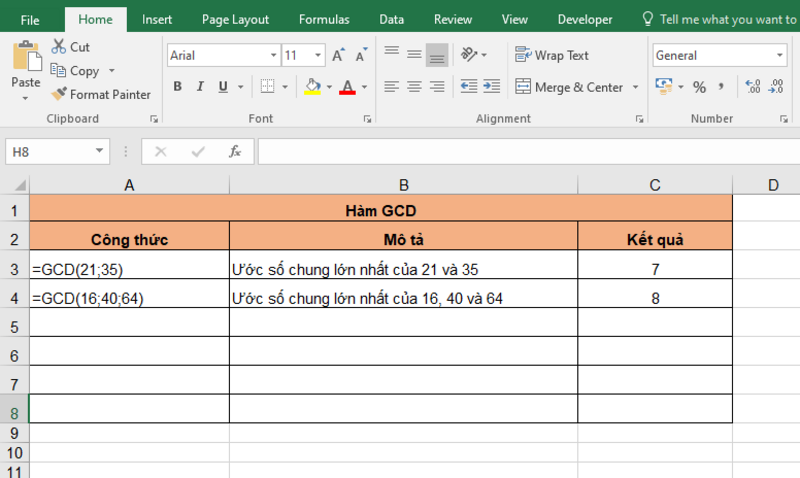Open the font size dropdown

click(x=318, y=55)
